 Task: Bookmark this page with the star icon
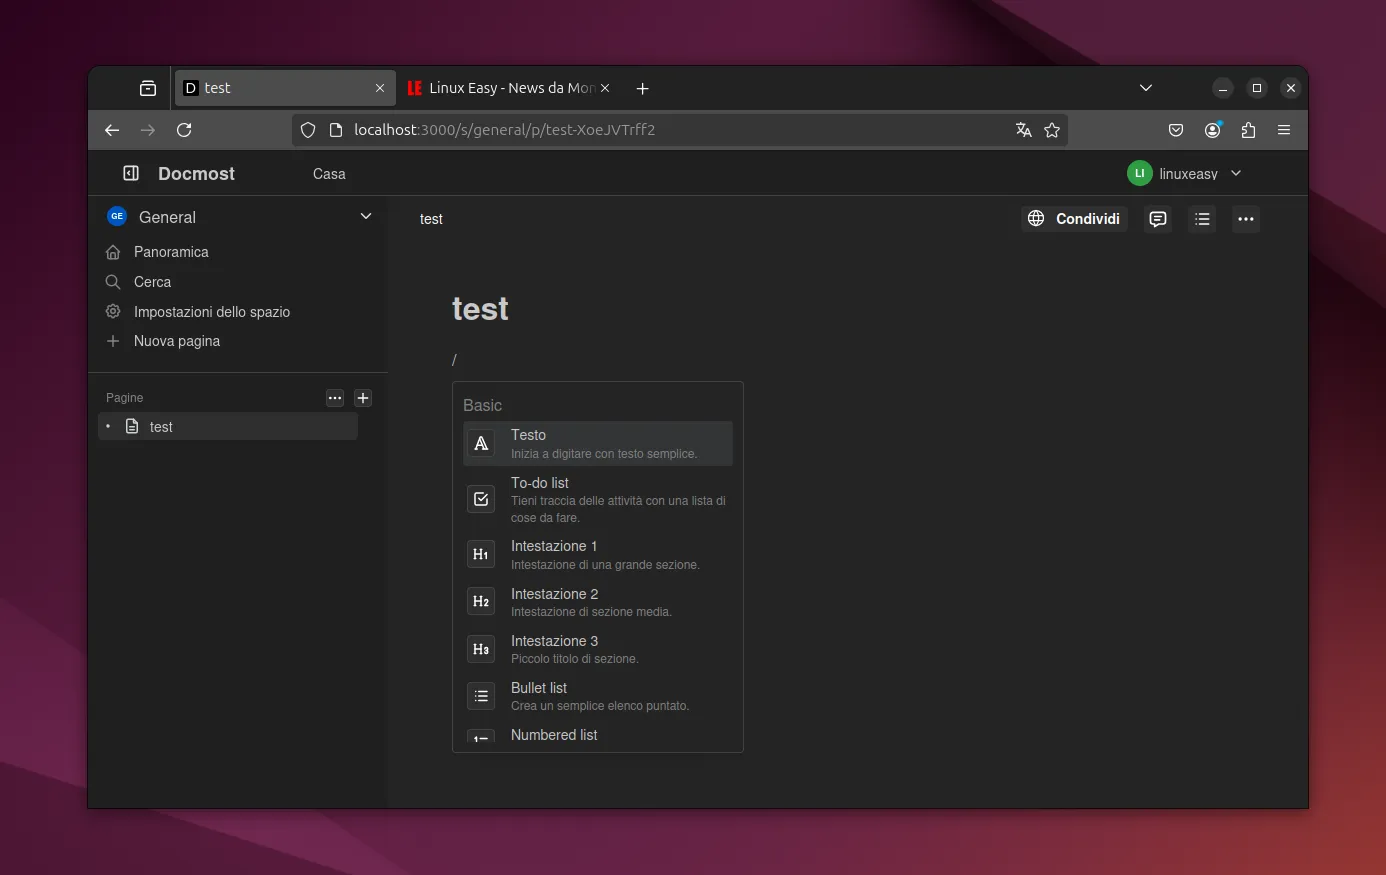click(x=1052, y=130)
